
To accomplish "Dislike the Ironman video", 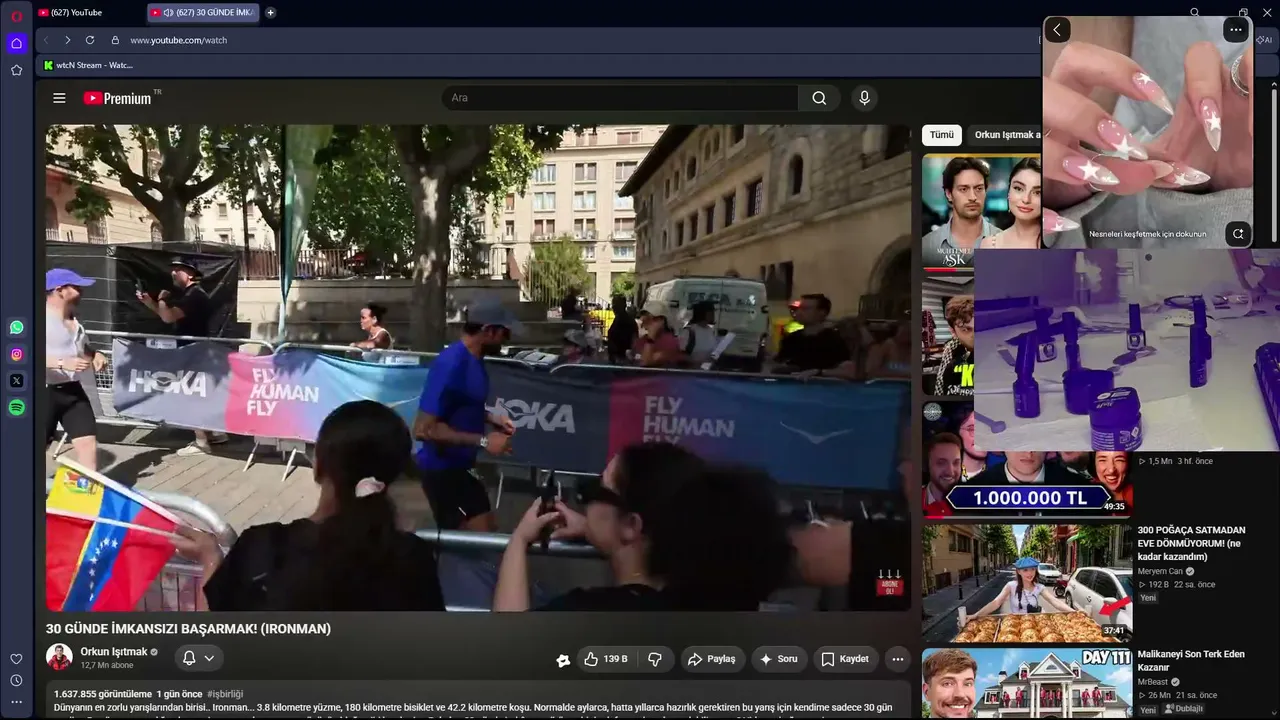I will click(655, 659).
